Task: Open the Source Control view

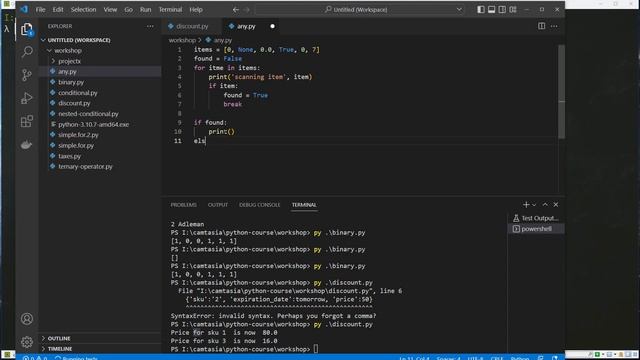Action: pos(27,75)
